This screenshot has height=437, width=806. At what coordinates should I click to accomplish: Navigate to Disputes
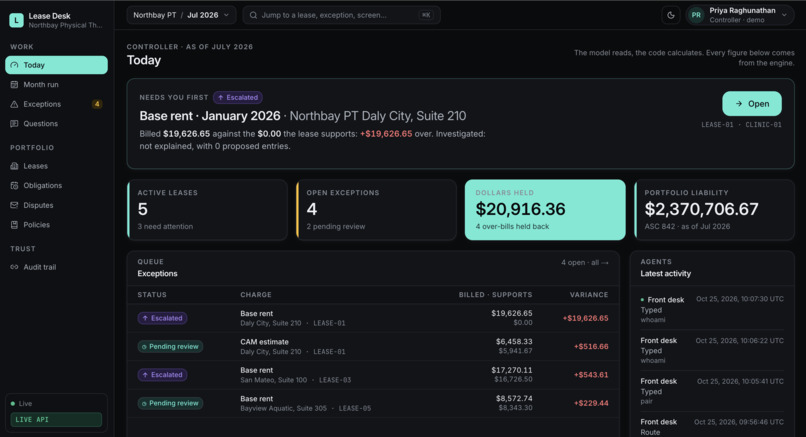coord(57,205)
